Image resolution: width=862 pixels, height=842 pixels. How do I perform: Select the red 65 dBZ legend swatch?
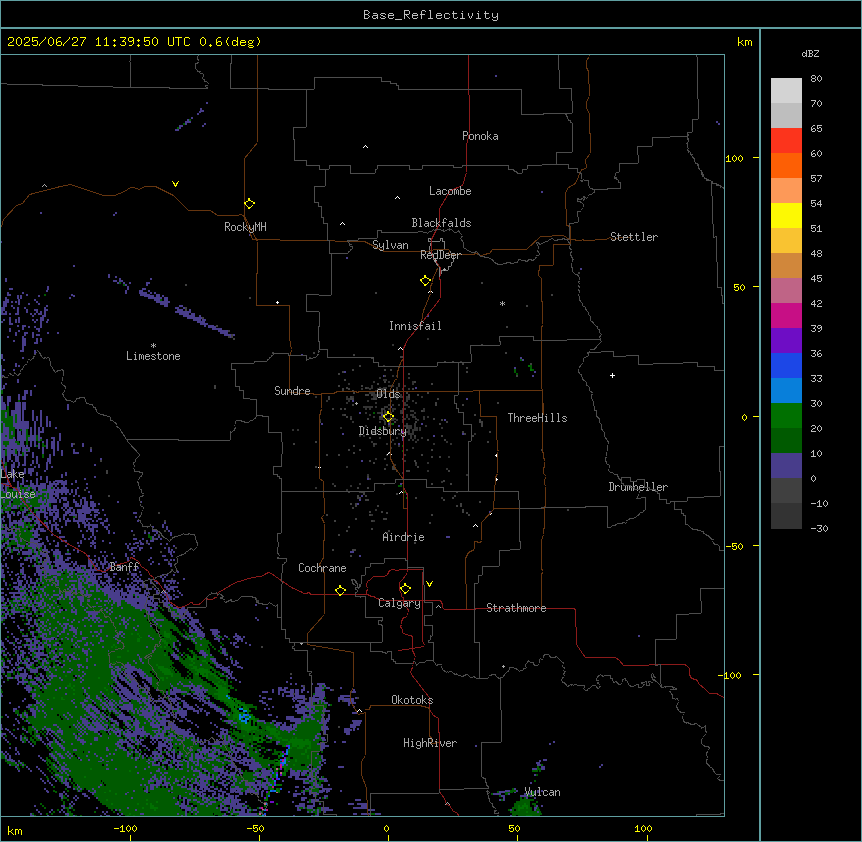786,141
